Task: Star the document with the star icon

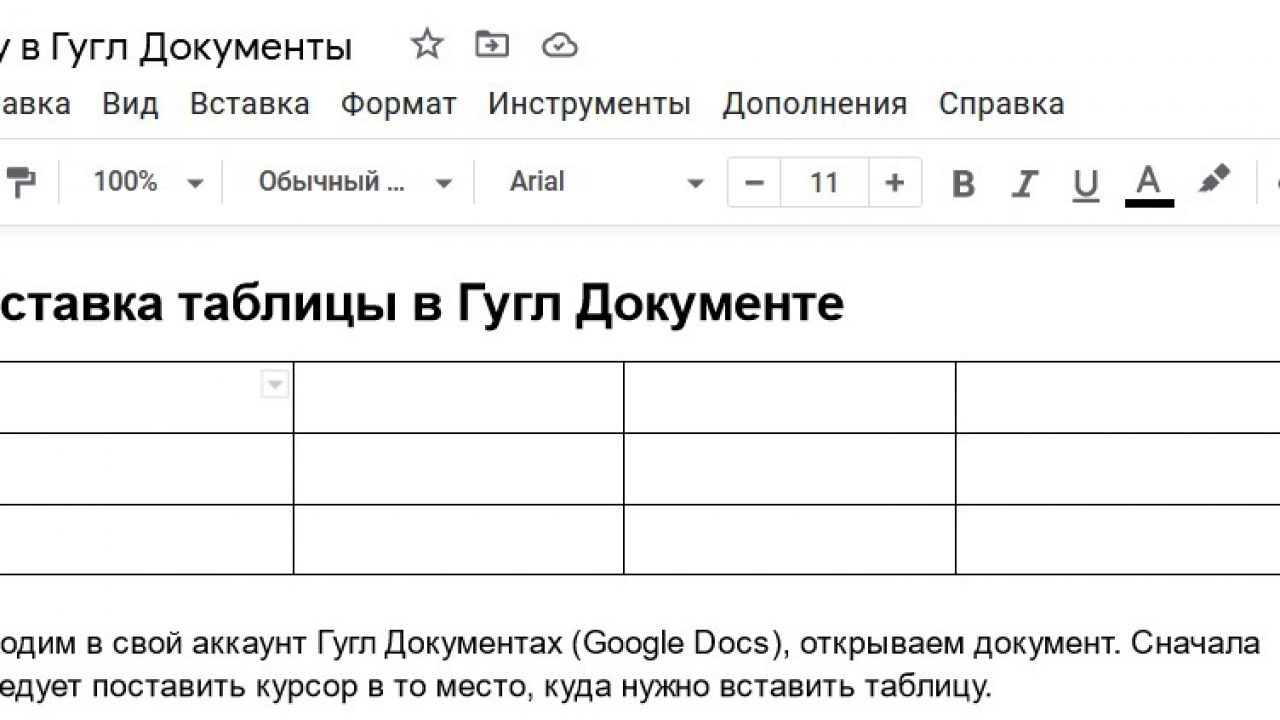Action: click(x=427, y=44)
